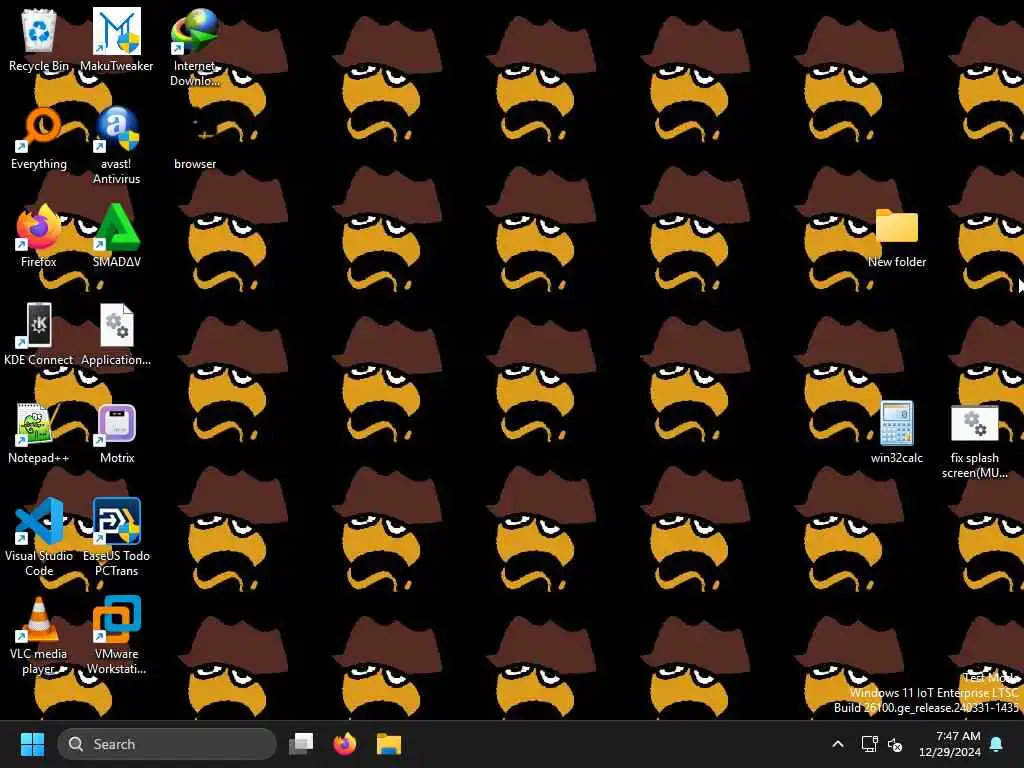Open Visual Studio Code shortcut

click(39, 537)
